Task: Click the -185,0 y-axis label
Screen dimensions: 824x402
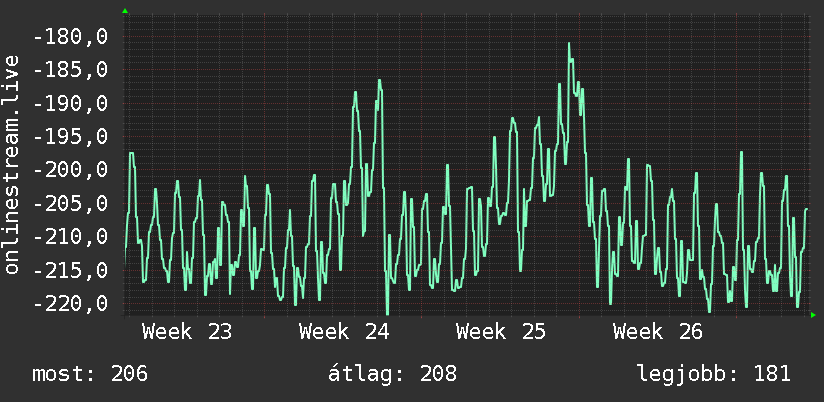Action: [70, 70]
